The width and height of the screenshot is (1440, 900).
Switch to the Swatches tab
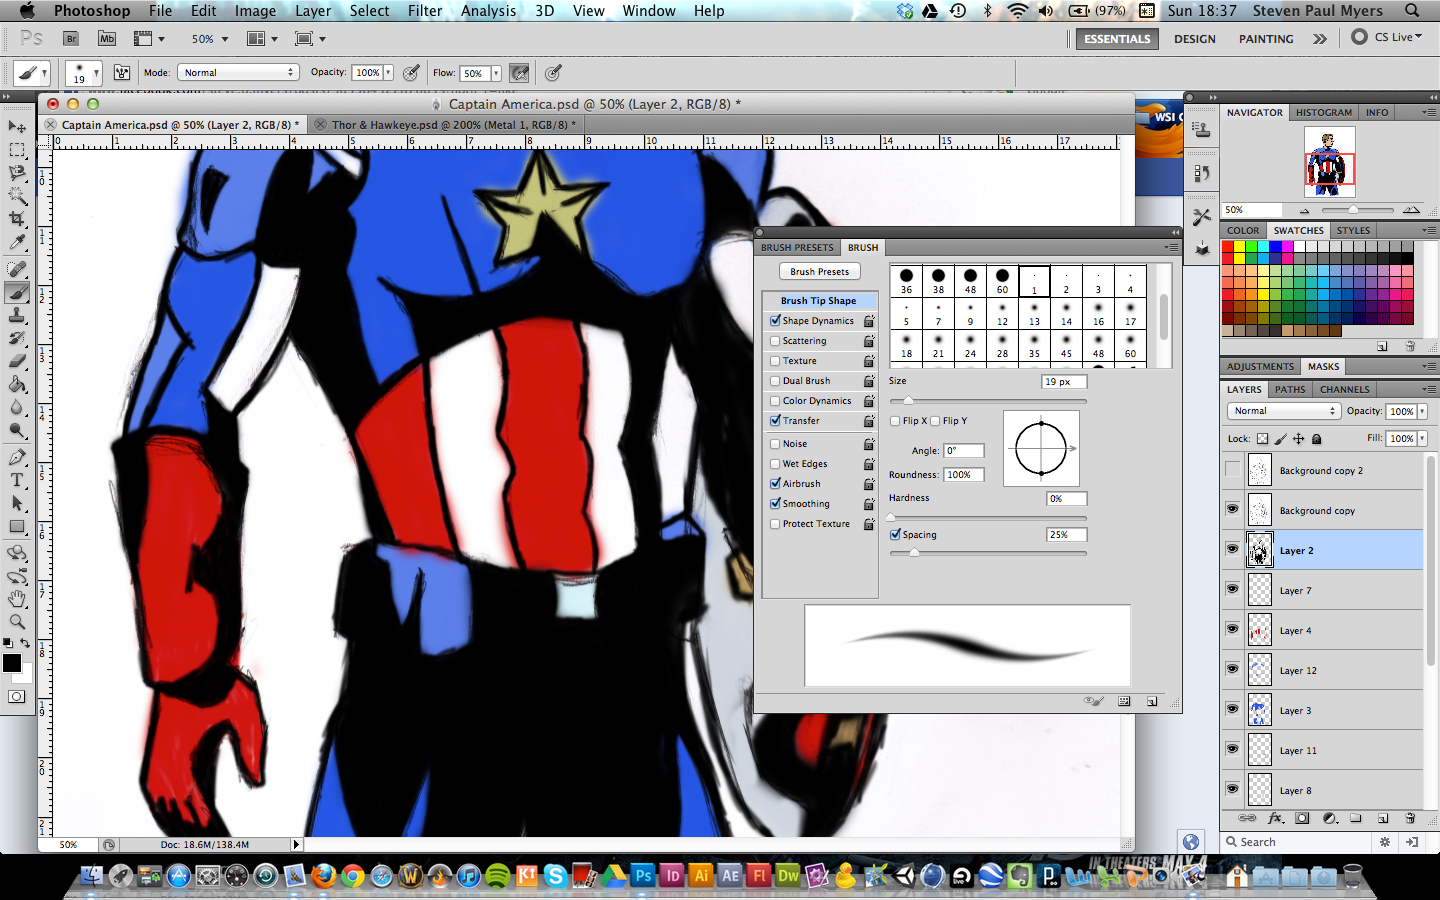pos(1298,230)
